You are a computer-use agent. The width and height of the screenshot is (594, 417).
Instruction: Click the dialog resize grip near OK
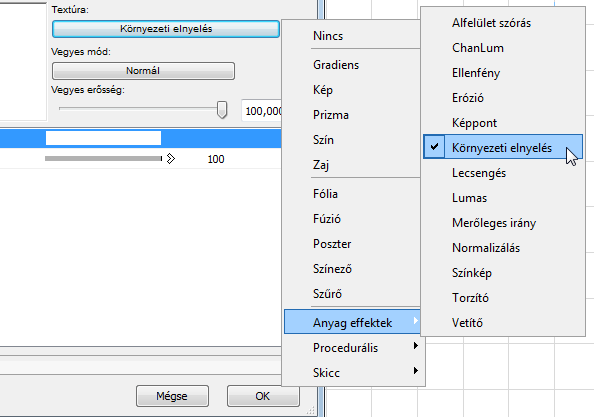(311, 410)
